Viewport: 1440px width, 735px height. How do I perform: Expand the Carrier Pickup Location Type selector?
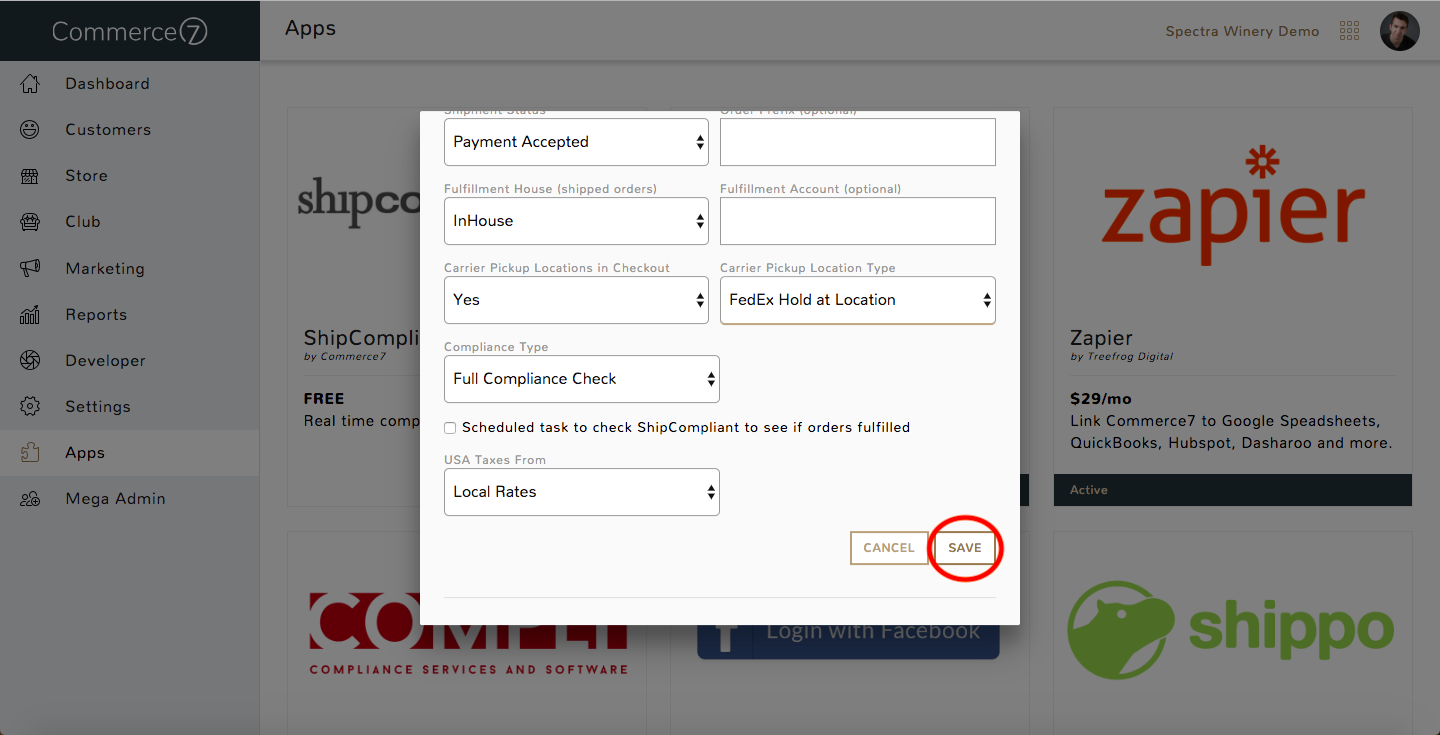pos(857,300)
